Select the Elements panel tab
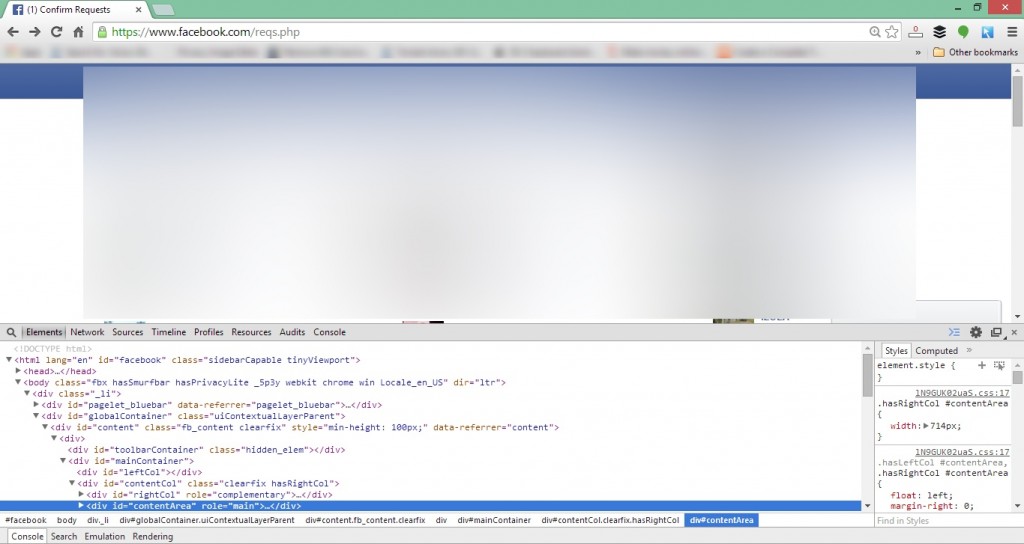The height and width of the screenshot is (544, 1024). pyautogui.click(x=44, y=332)
